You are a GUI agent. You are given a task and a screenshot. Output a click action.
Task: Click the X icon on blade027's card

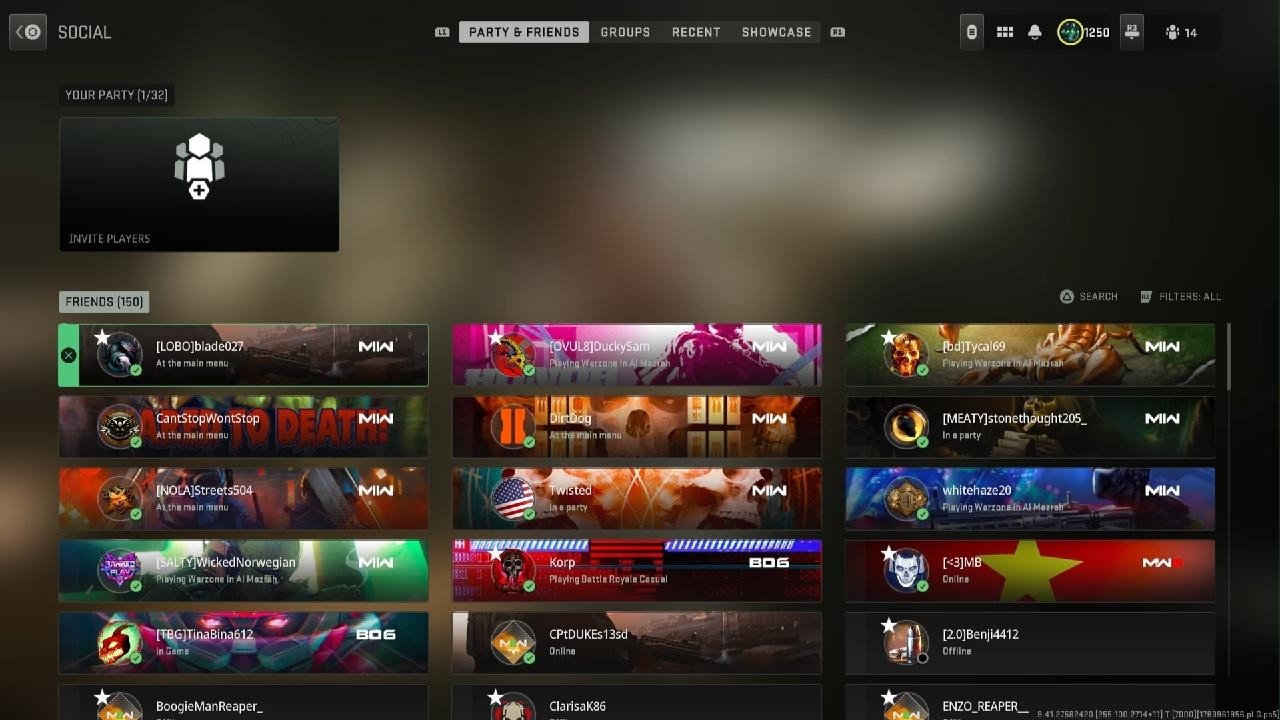coord(68,355)
